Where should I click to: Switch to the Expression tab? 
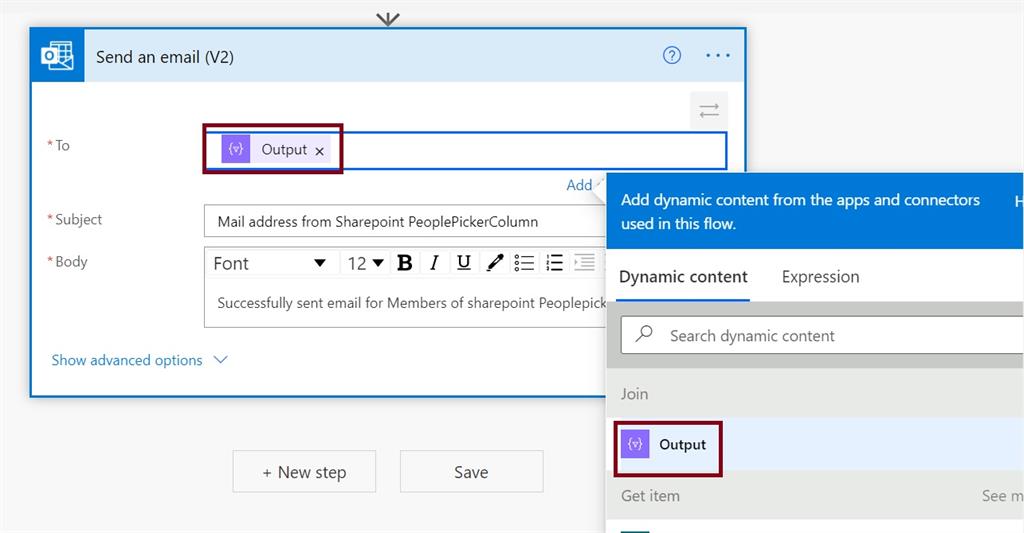point(820,277)
